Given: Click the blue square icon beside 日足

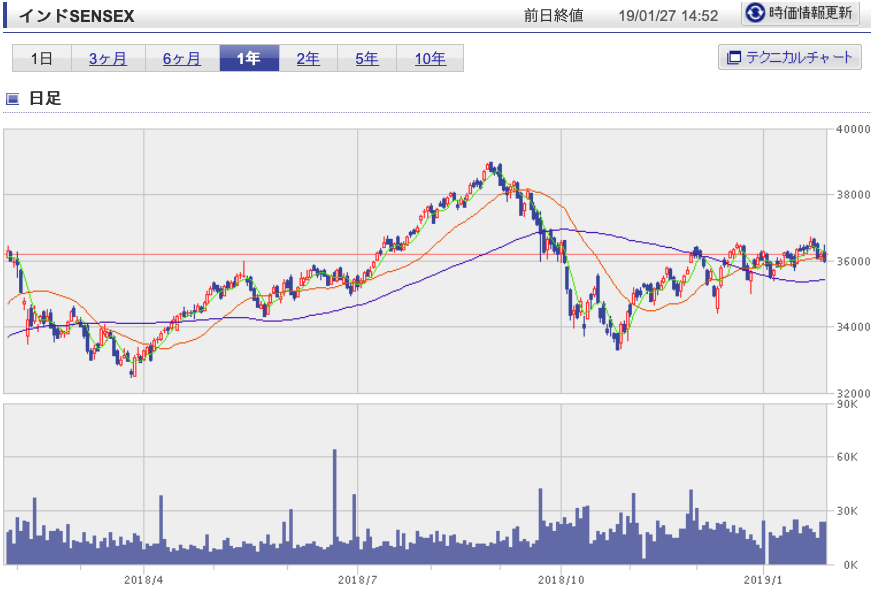Looking at the screenshot, I should point(13,99).
